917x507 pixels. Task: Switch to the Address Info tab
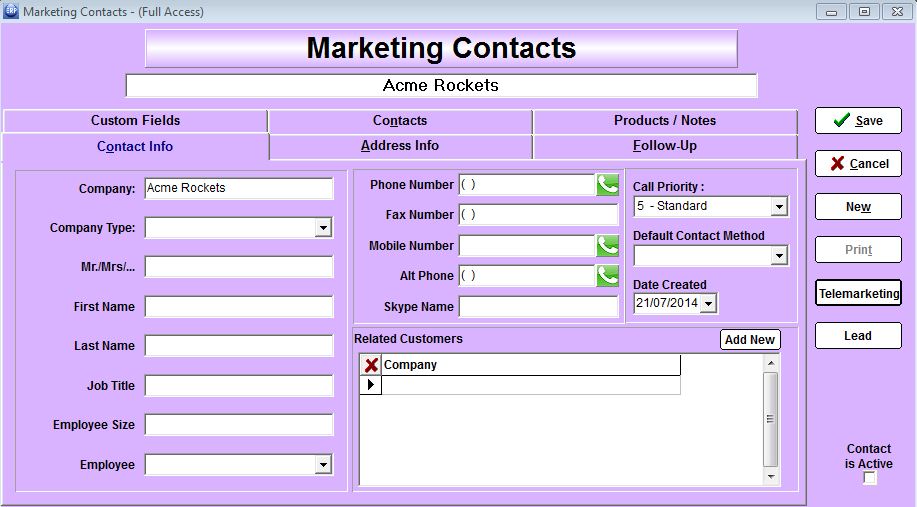(x=400, y=146)
